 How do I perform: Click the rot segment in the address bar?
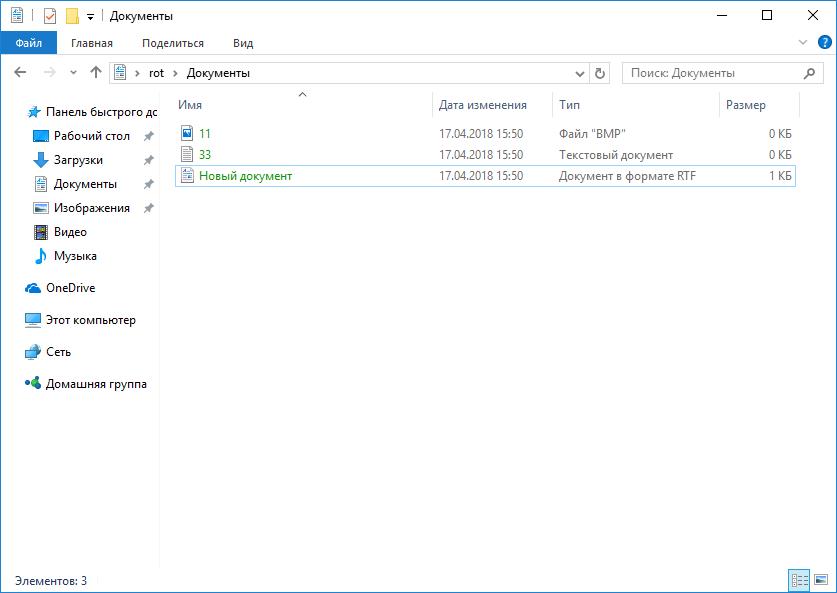(x=156, y=73)
